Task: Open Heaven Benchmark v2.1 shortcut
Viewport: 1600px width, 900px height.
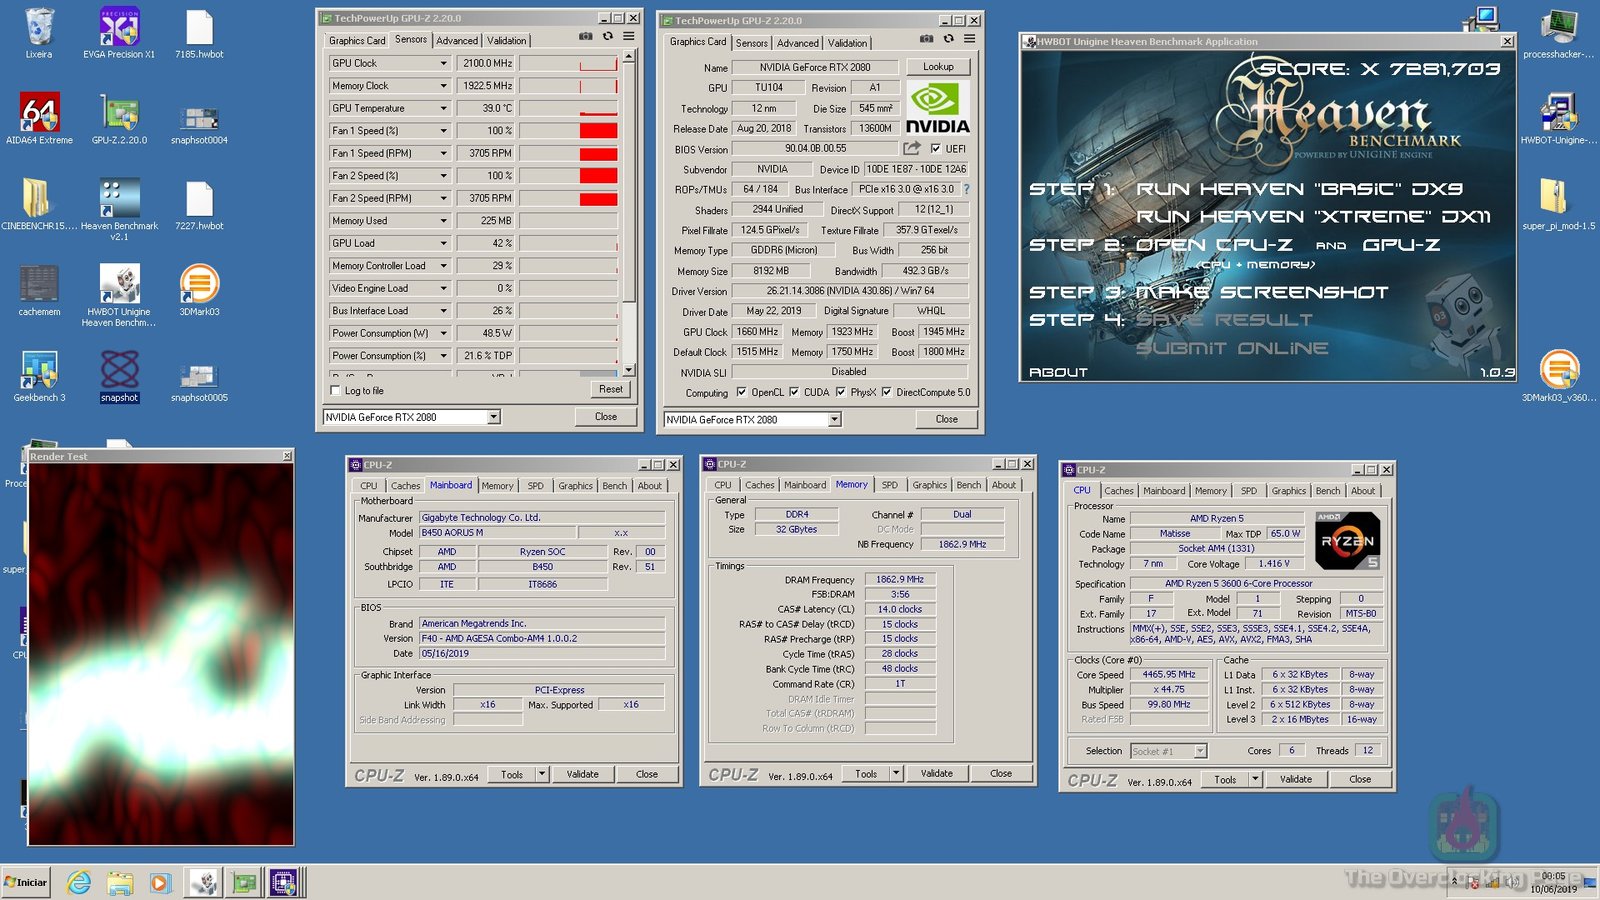Action: pos(119,196)
